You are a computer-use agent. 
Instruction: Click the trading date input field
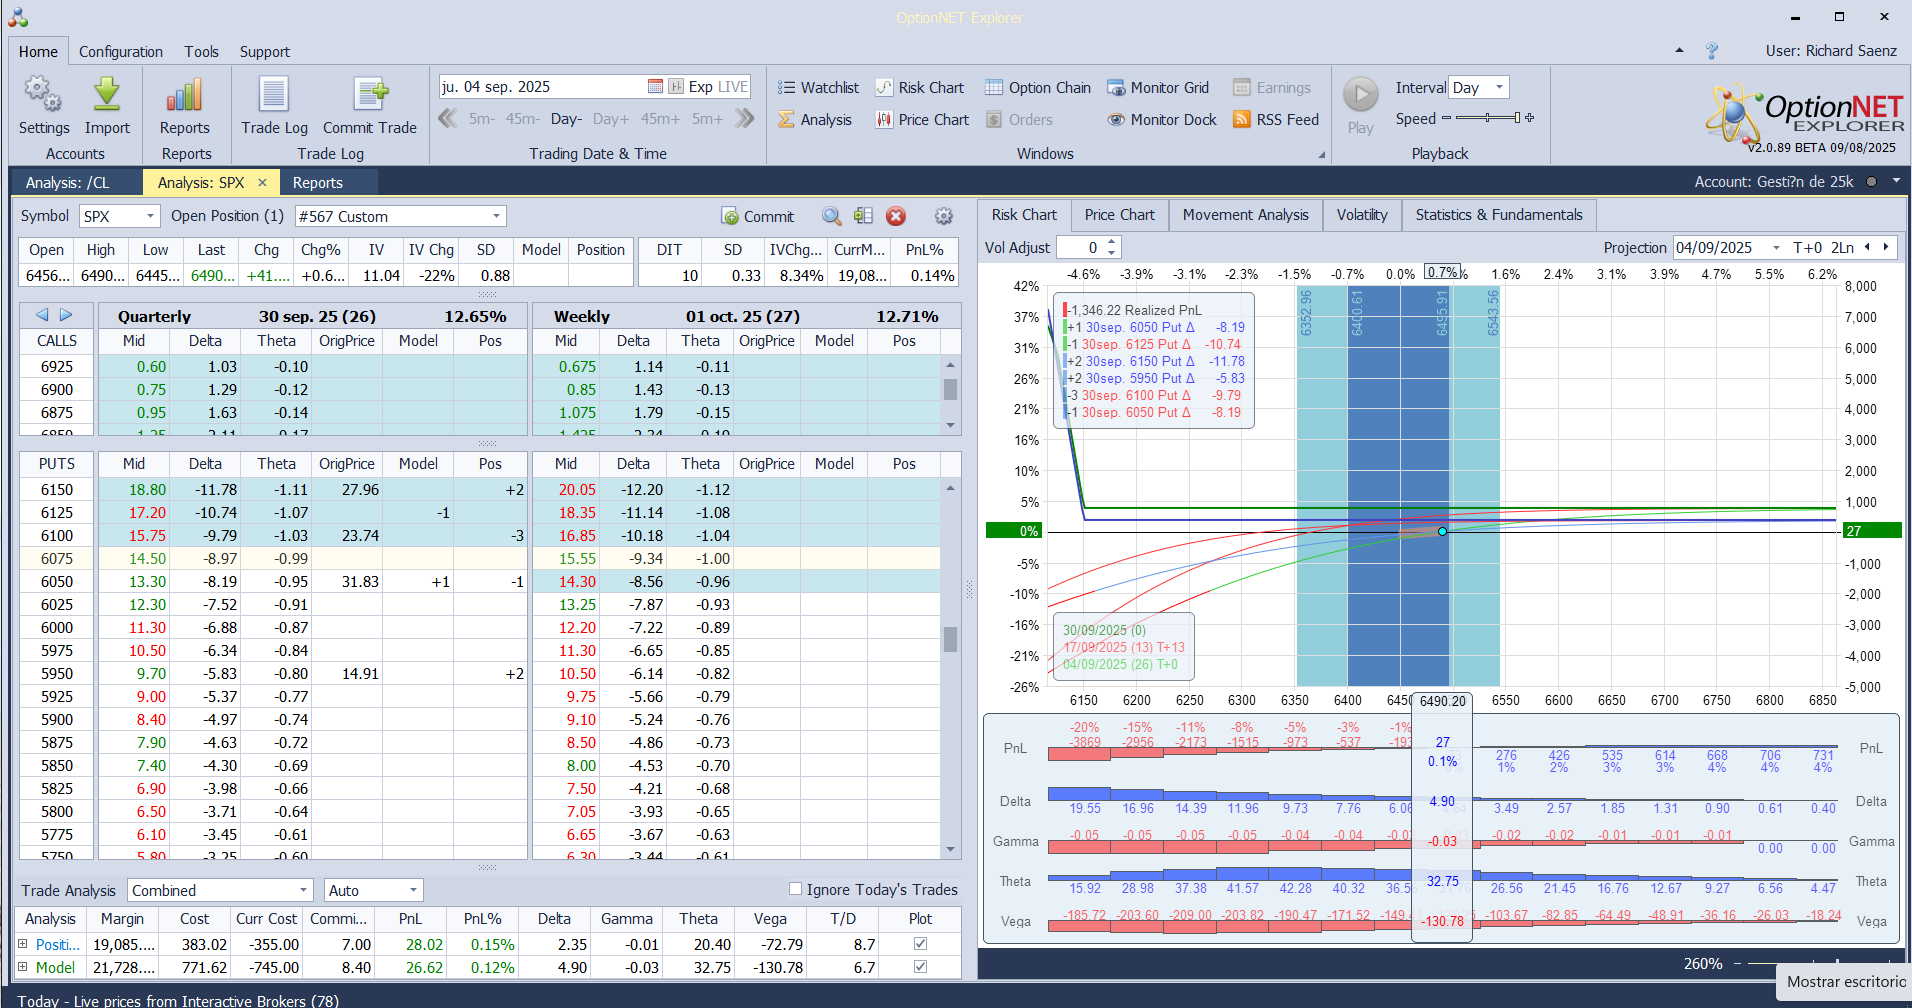tap(542, 87)
